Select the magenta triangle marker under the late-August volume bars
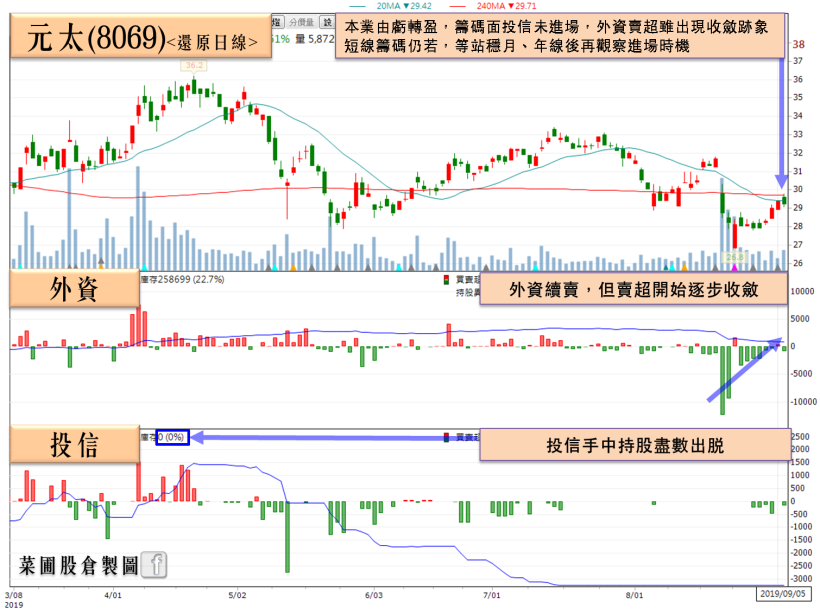Screen dimensions: 820x609 734,267
